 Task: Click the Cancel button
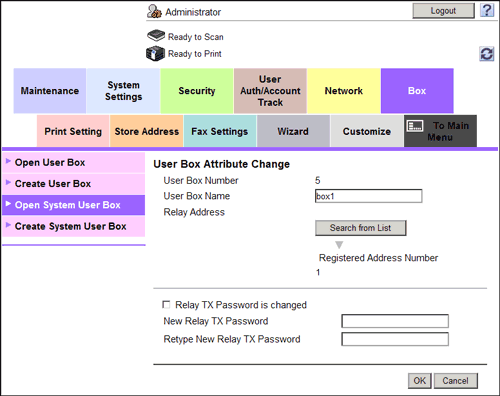(455, 381)
